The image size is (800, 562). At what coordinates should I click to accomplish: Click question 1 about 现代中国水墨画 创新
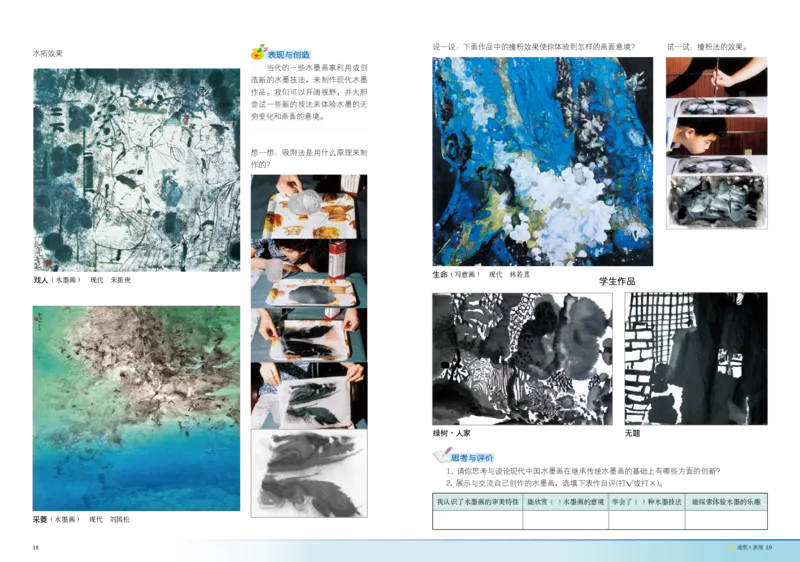tap(583, 471)
